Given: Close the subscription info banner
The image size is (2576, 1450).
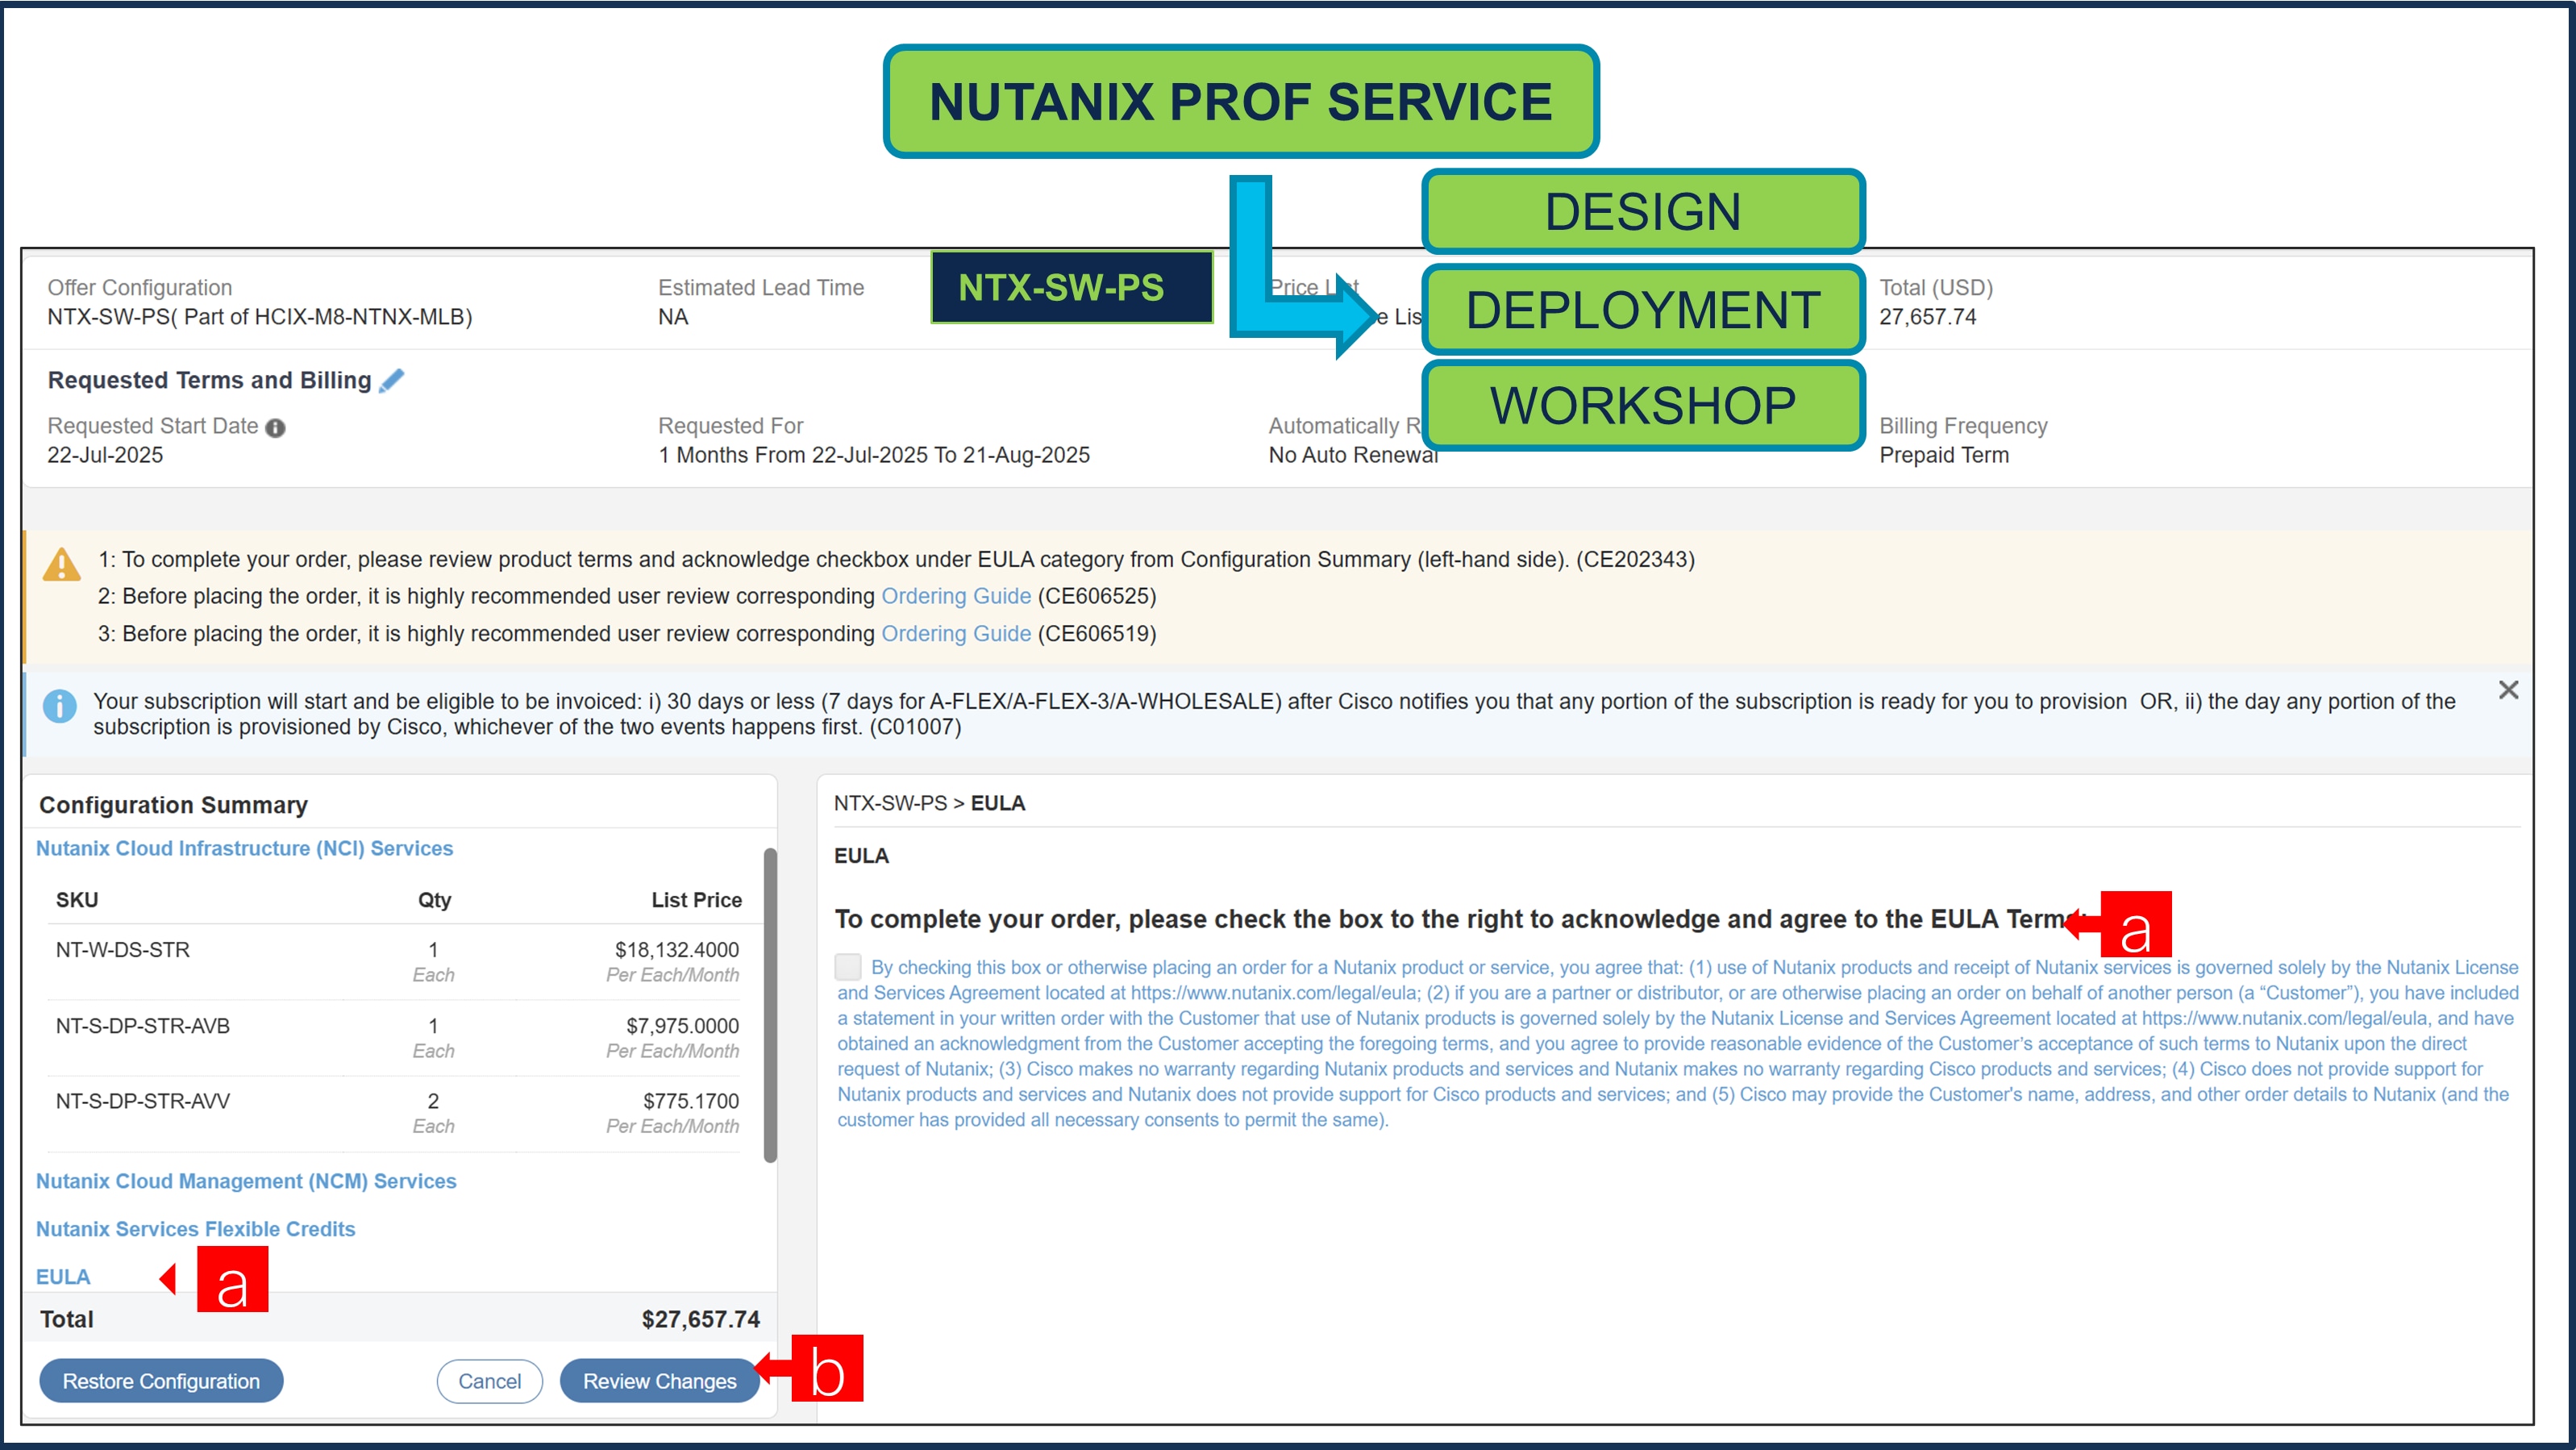Looking at the screenshot, I should [x=2508, y=690].
